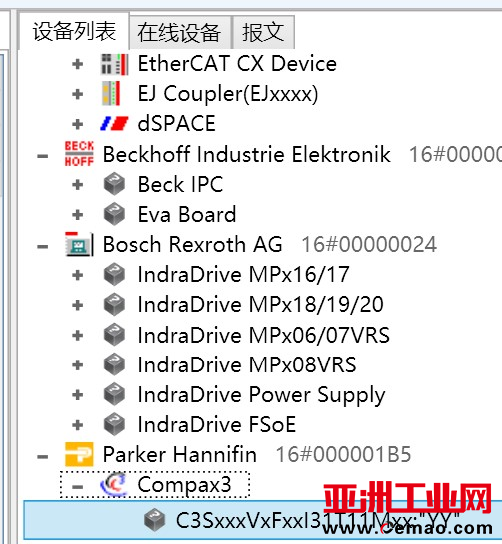The height and width of the screenshot is (544, 502).
Task: Collapse the Parker Hannifin vendor node
Action: (43, 456)
